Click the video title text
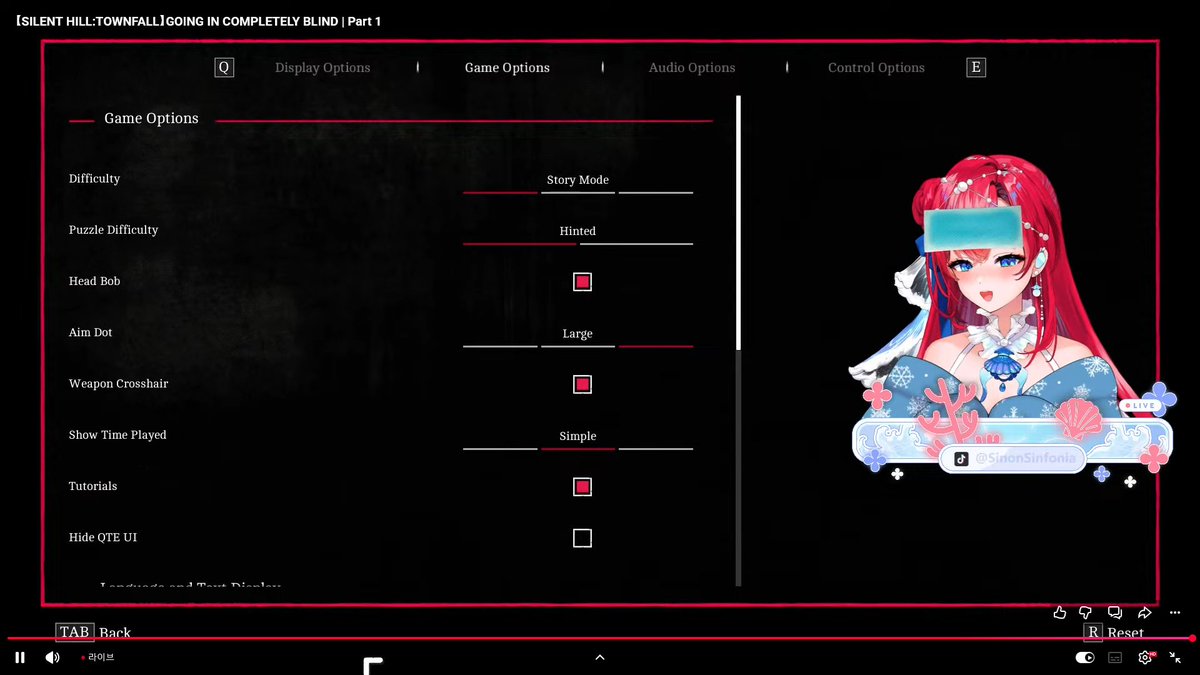Screen dimensions: 1200x675 click(x=199, y=21)
